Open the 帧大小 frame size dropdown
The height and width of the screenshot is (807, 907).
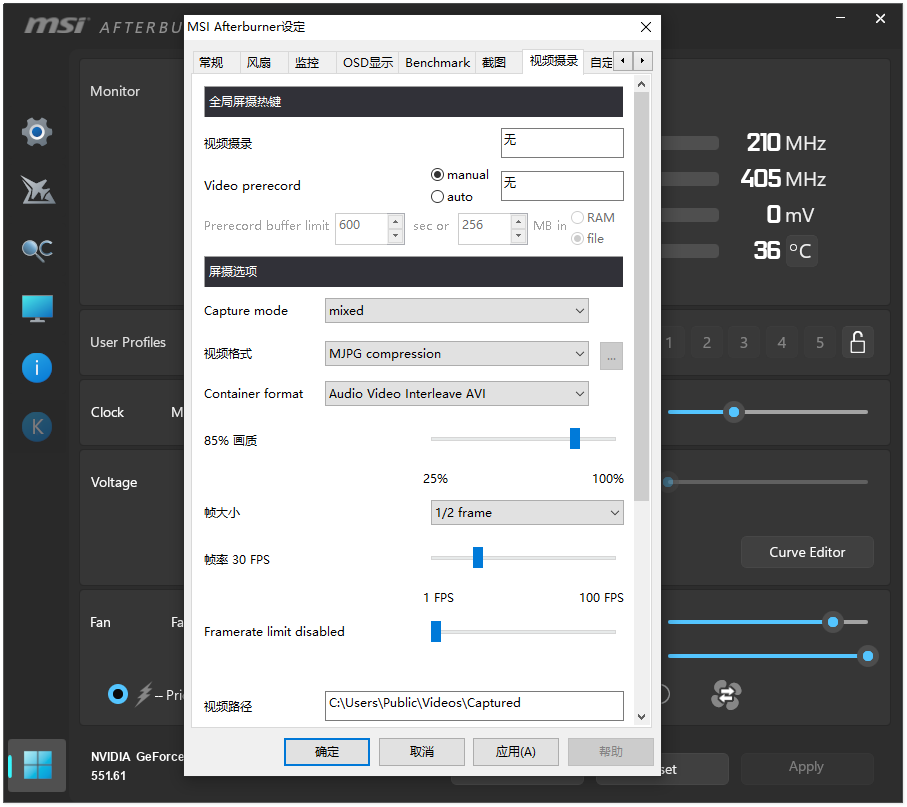(527, 512)
